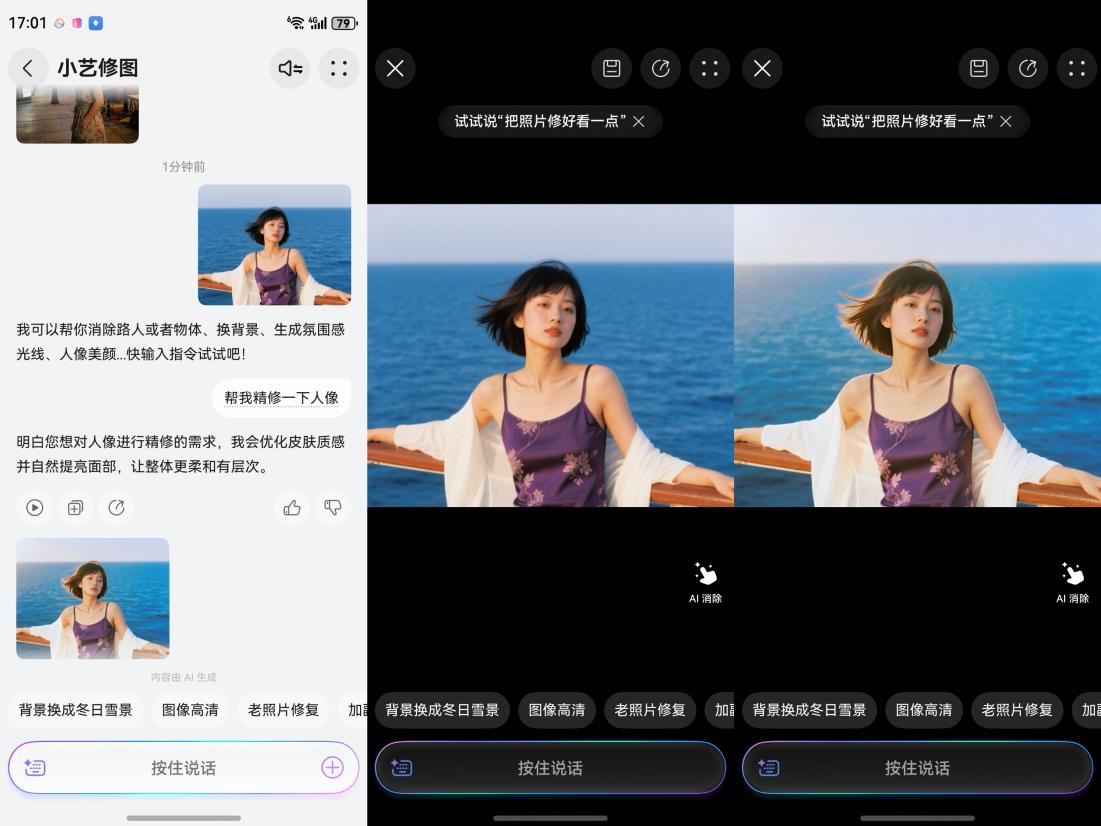This screenshot has height=826, width=1101.
Task: Click the add-copy icon below the AI reply
Action: click(x=75, y=508)
